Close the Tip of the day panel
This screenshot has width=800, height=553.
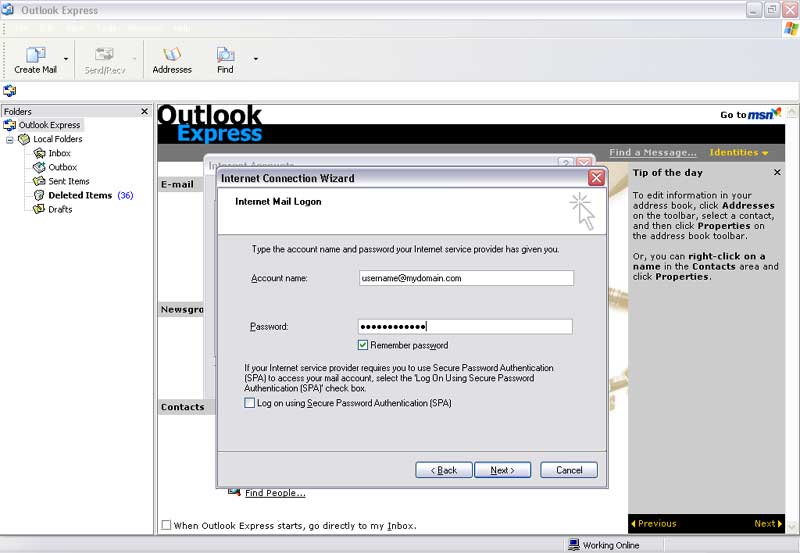tap(777, 172)
